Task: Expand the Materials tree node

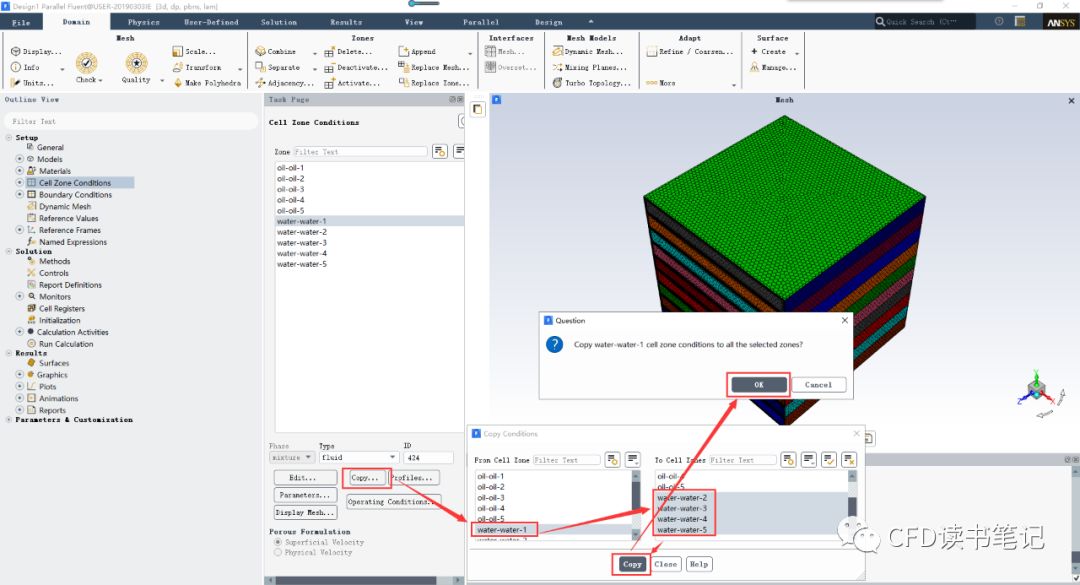Action: tap(19, 171)
